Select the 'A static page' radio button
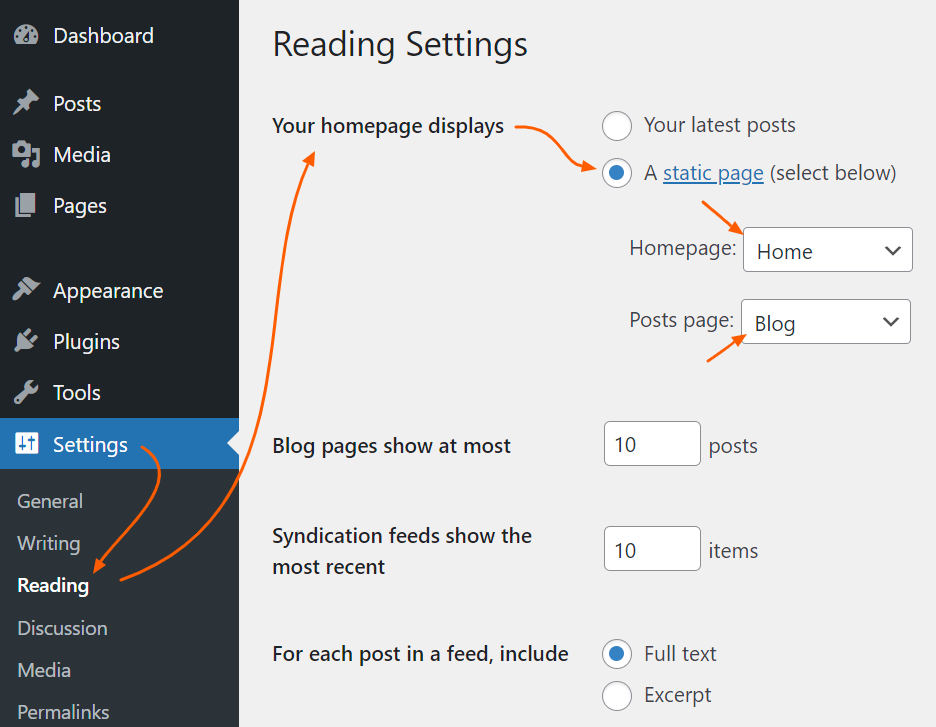 pyautogui.click(x=617, y=173)
